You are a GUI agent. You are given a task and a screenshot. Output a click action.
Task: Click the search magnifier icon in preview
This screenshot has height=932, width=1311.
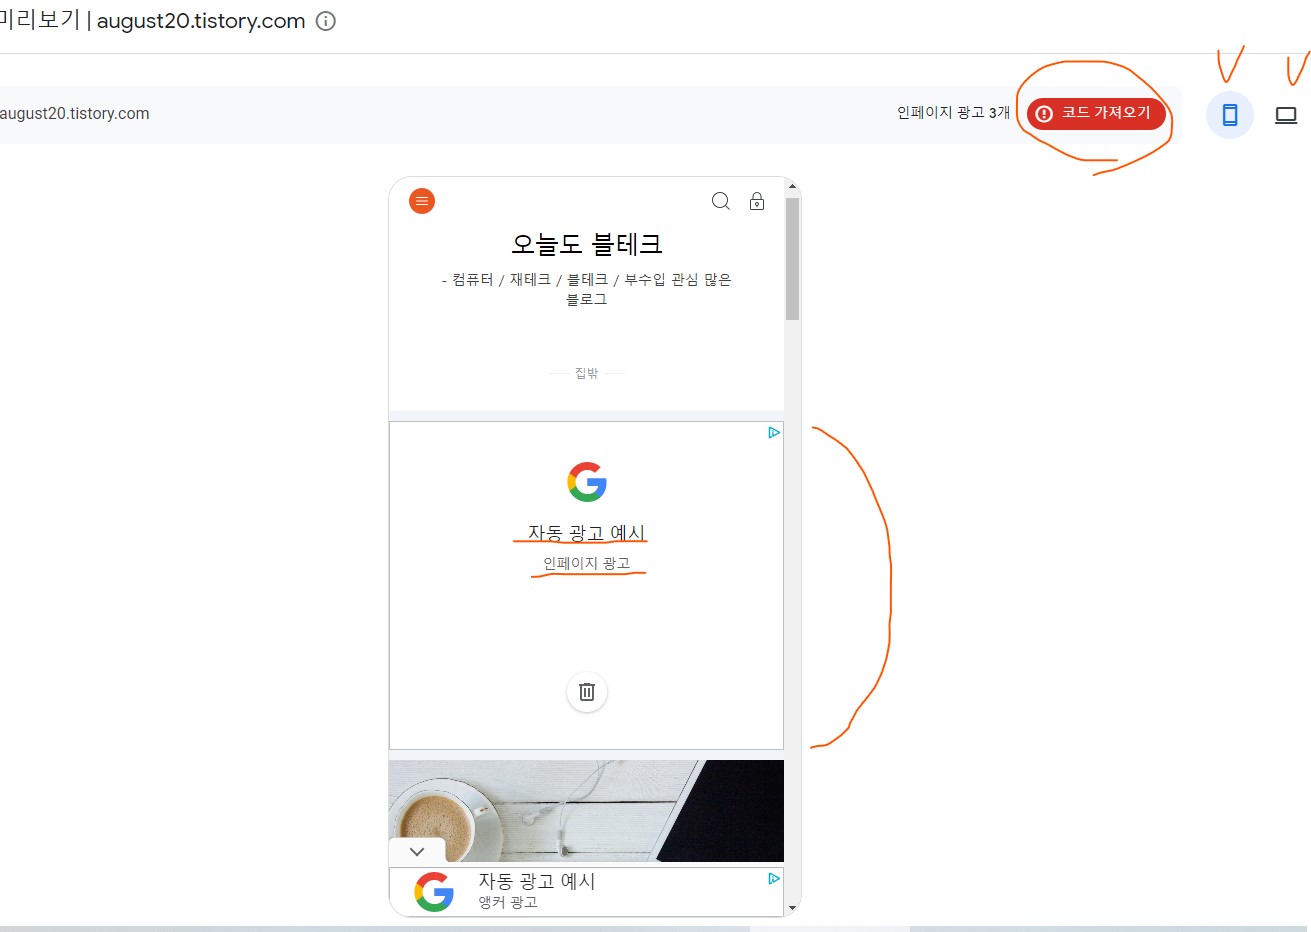721,201
